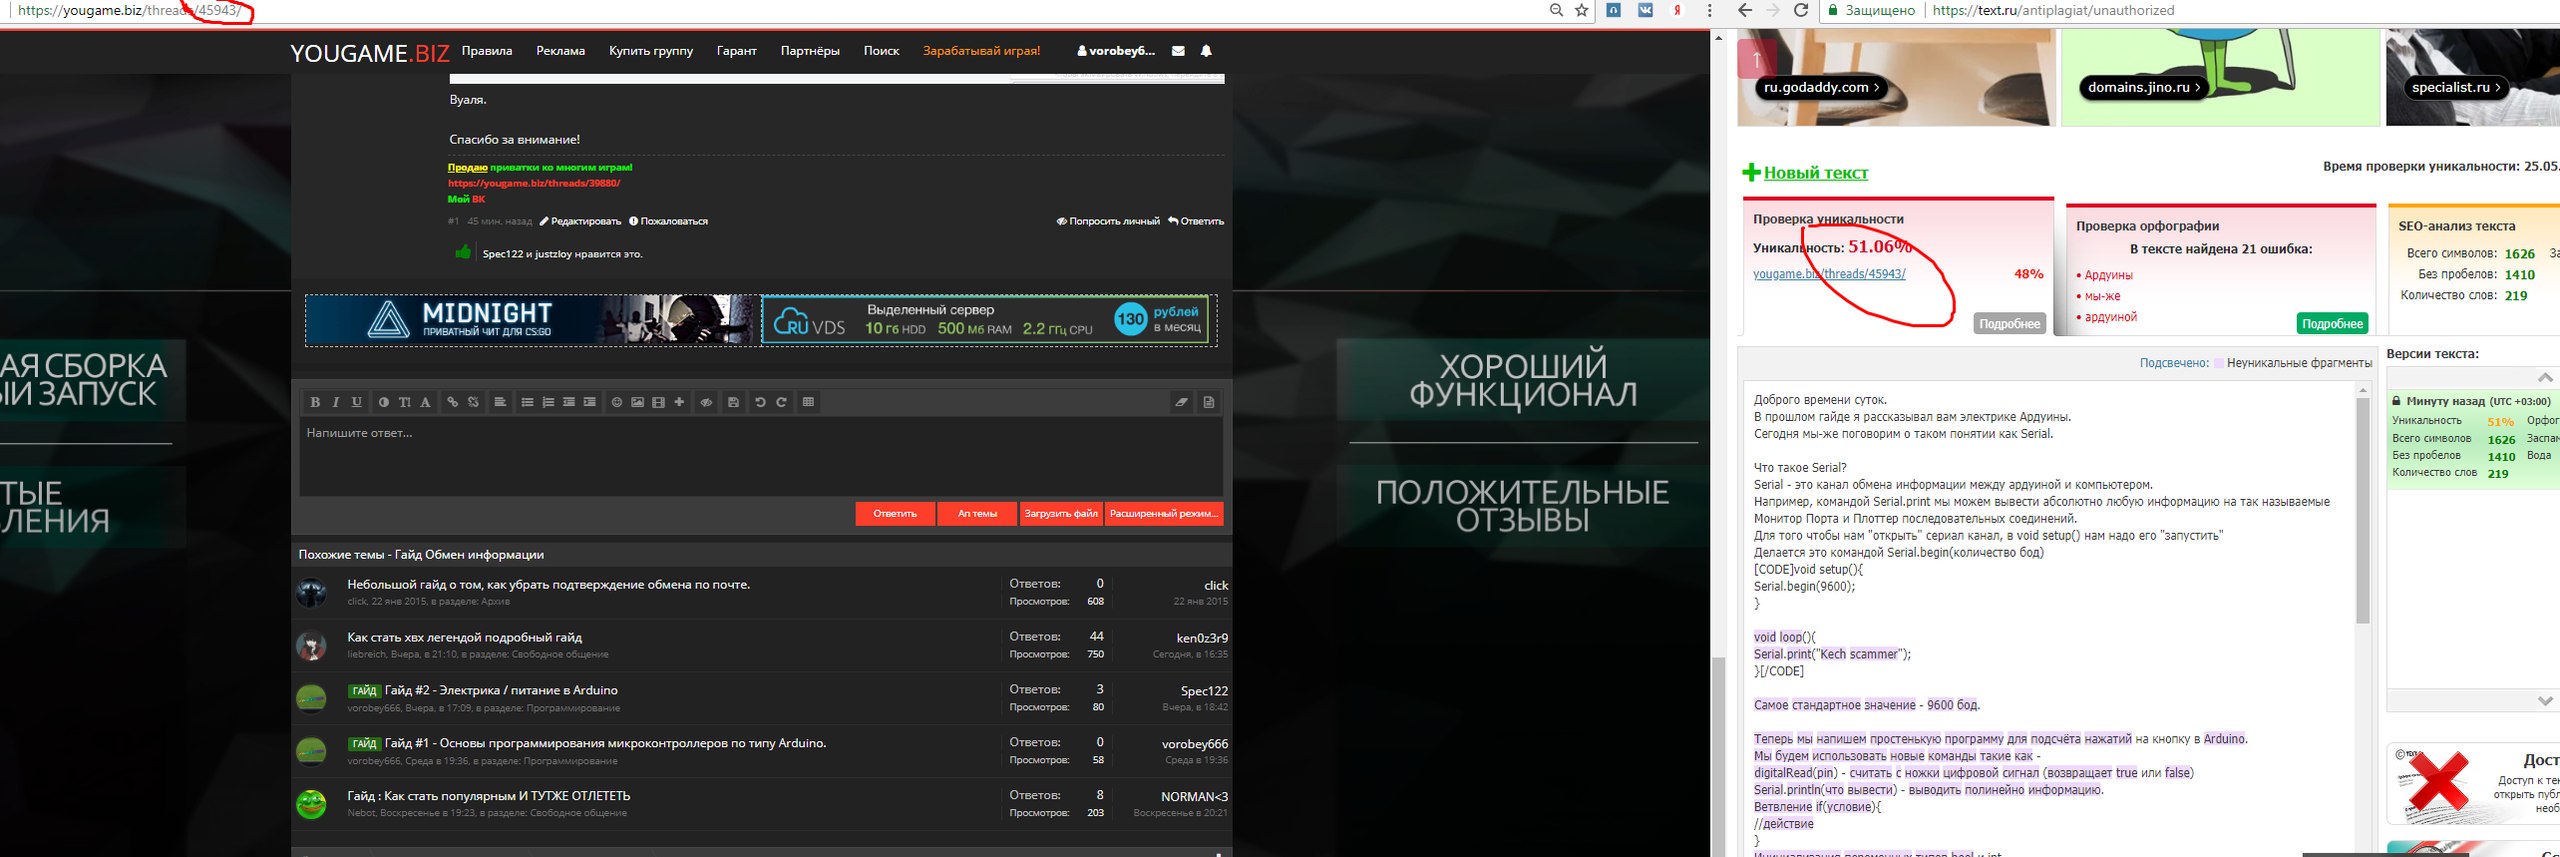Bookmark page with the star icon
Image resolution: width=2560 pixels, height=857 pixels.
tap(1582, 10)
